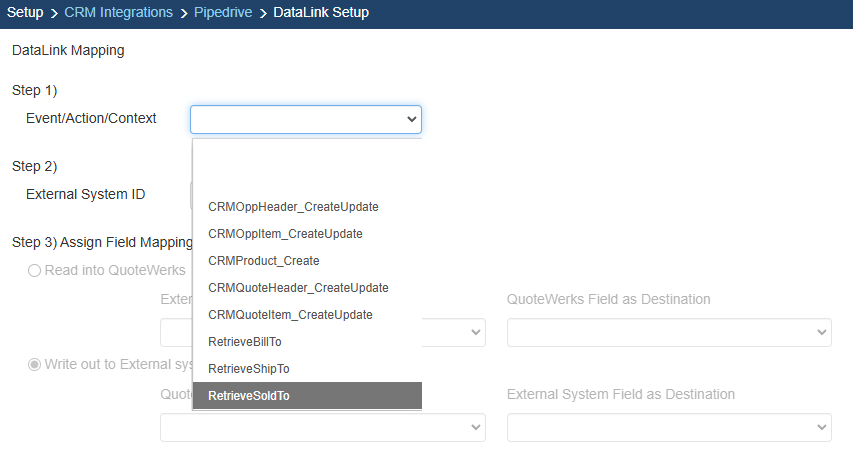This screenshot has width=853, height=452.
Task: Select CRMOppHeader_CreateUpdate from the dropdown list
Action: (x=293, y=207)
